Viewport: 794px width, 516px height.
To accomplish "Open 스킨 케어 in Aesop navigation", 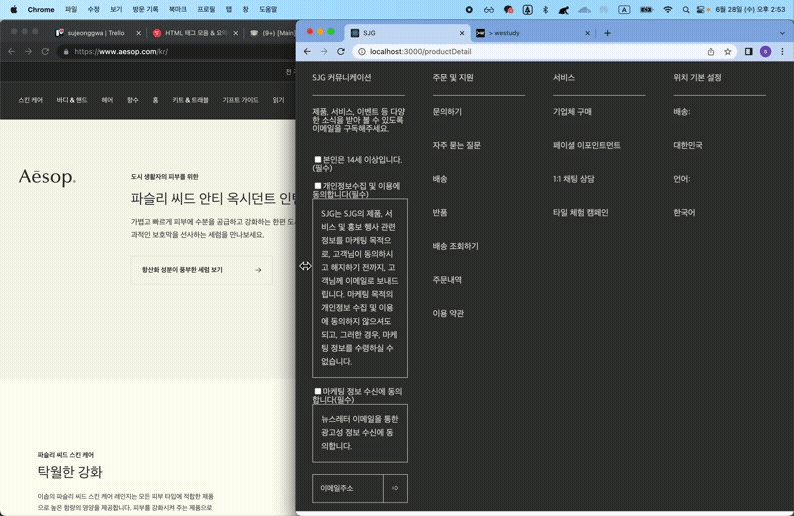I will pos(30,100).
